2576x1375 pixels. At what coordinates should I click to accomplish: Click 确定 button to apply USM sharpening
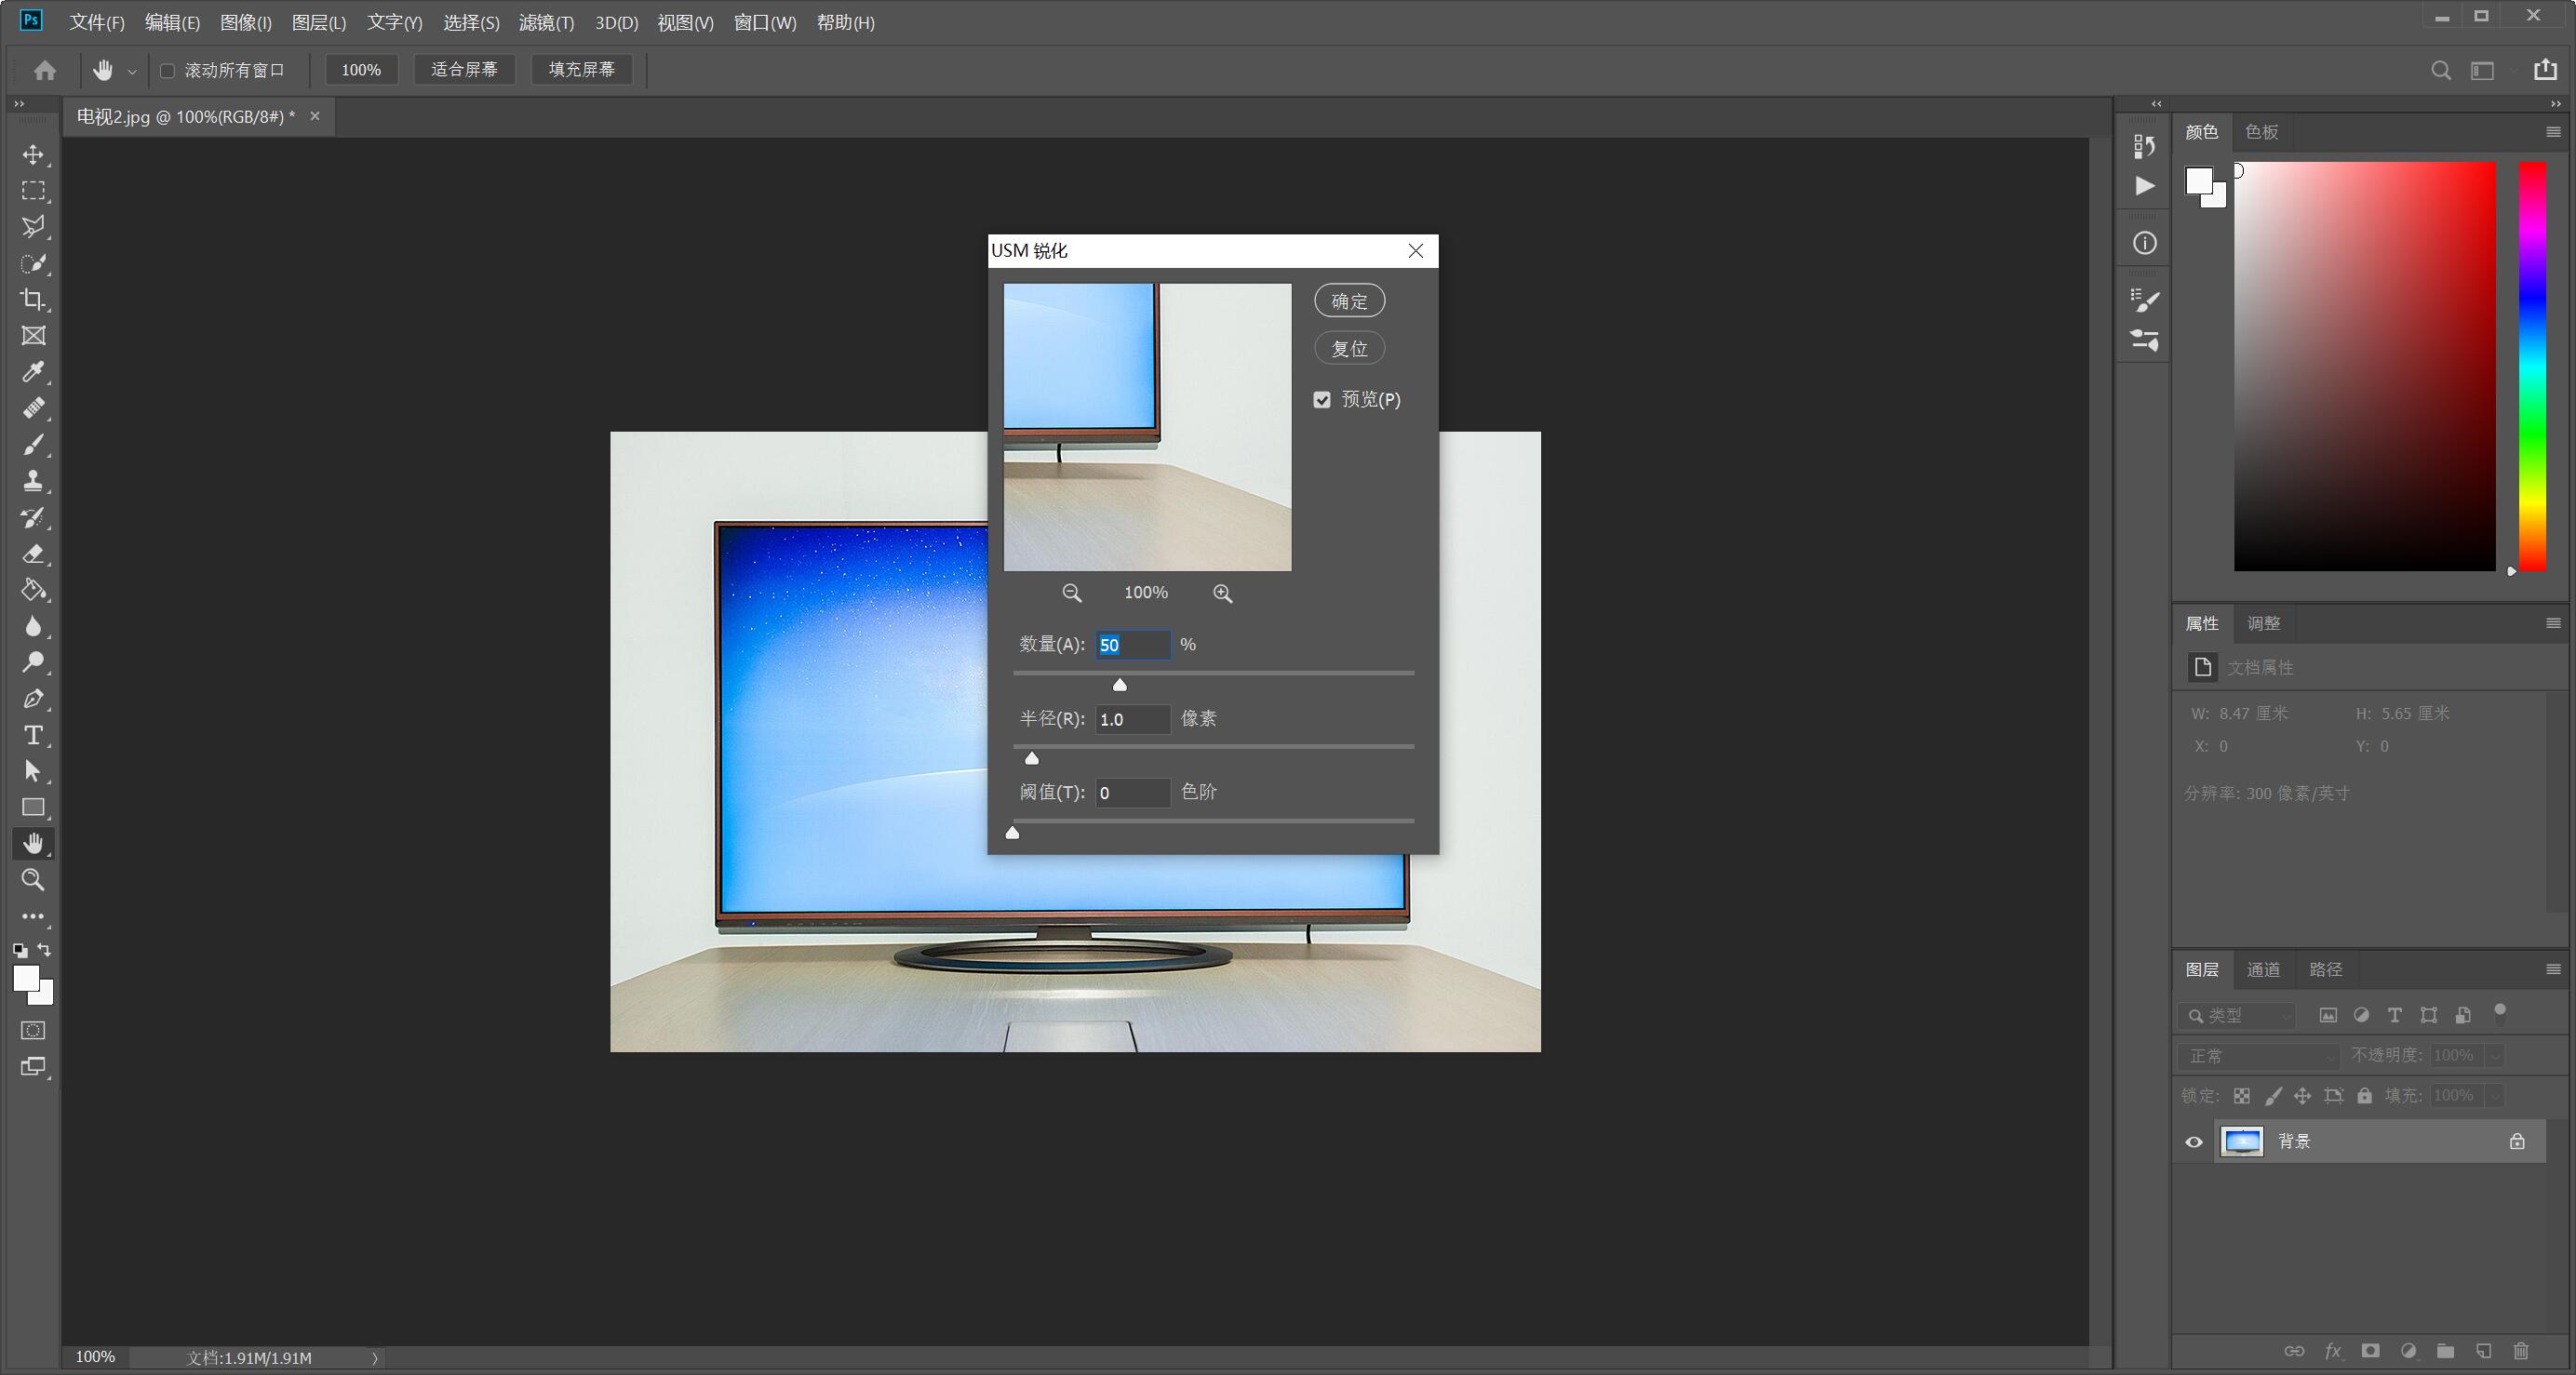(1353, 301)
